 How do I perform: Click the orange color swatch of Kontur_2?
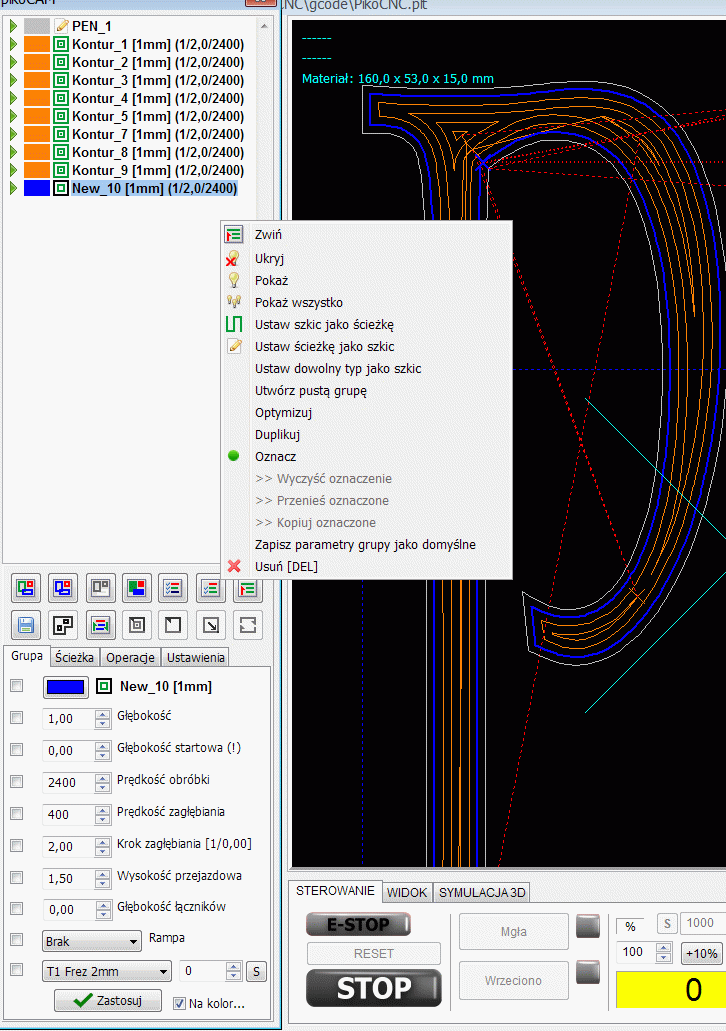click(x=37, y=62)
